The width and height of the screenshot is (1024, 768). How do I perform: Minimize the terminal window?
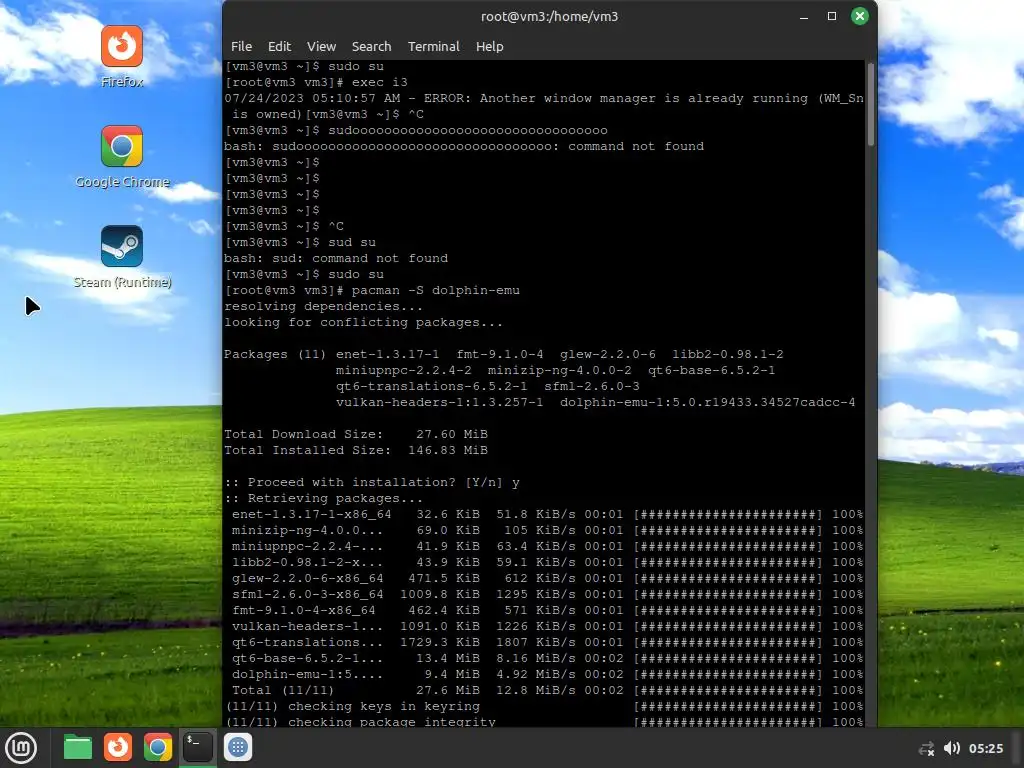point(804,16)
